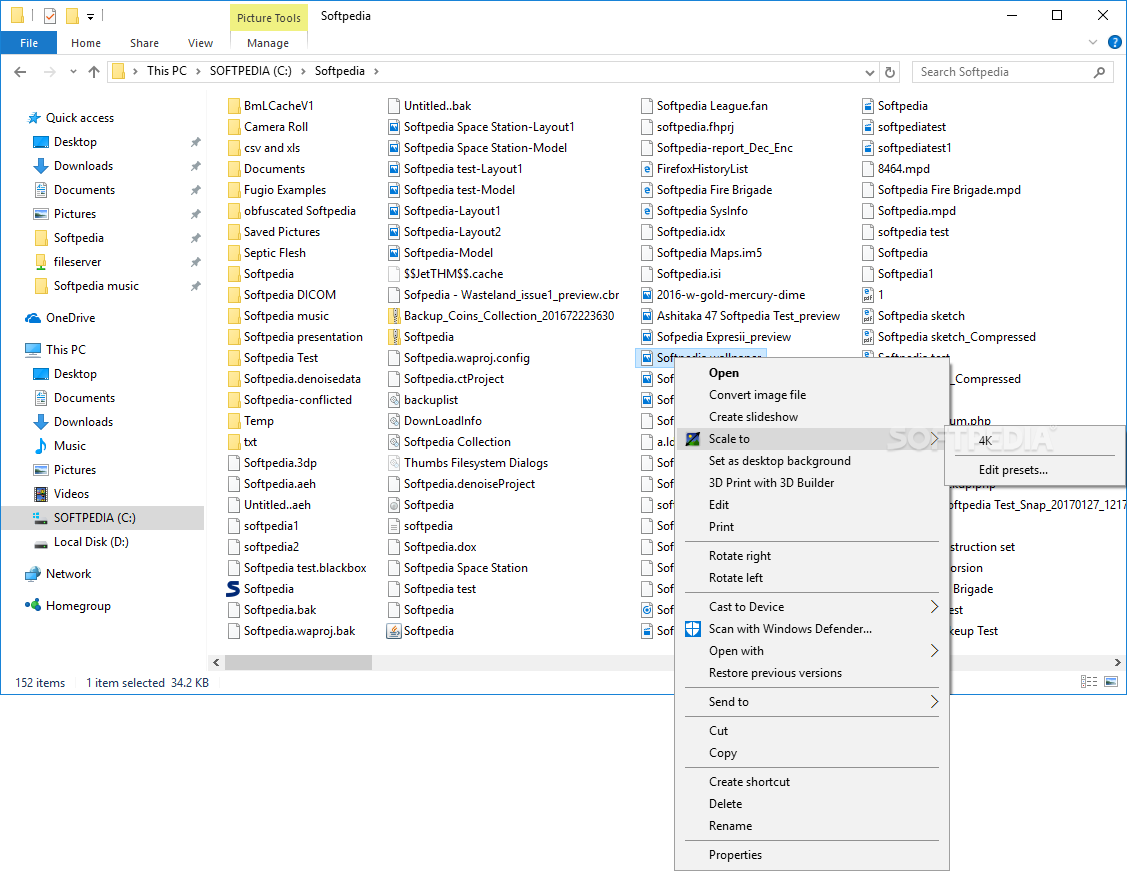Switch to details view icon in status bar
Viewport: 1127px width, 871px height.
1089,681
